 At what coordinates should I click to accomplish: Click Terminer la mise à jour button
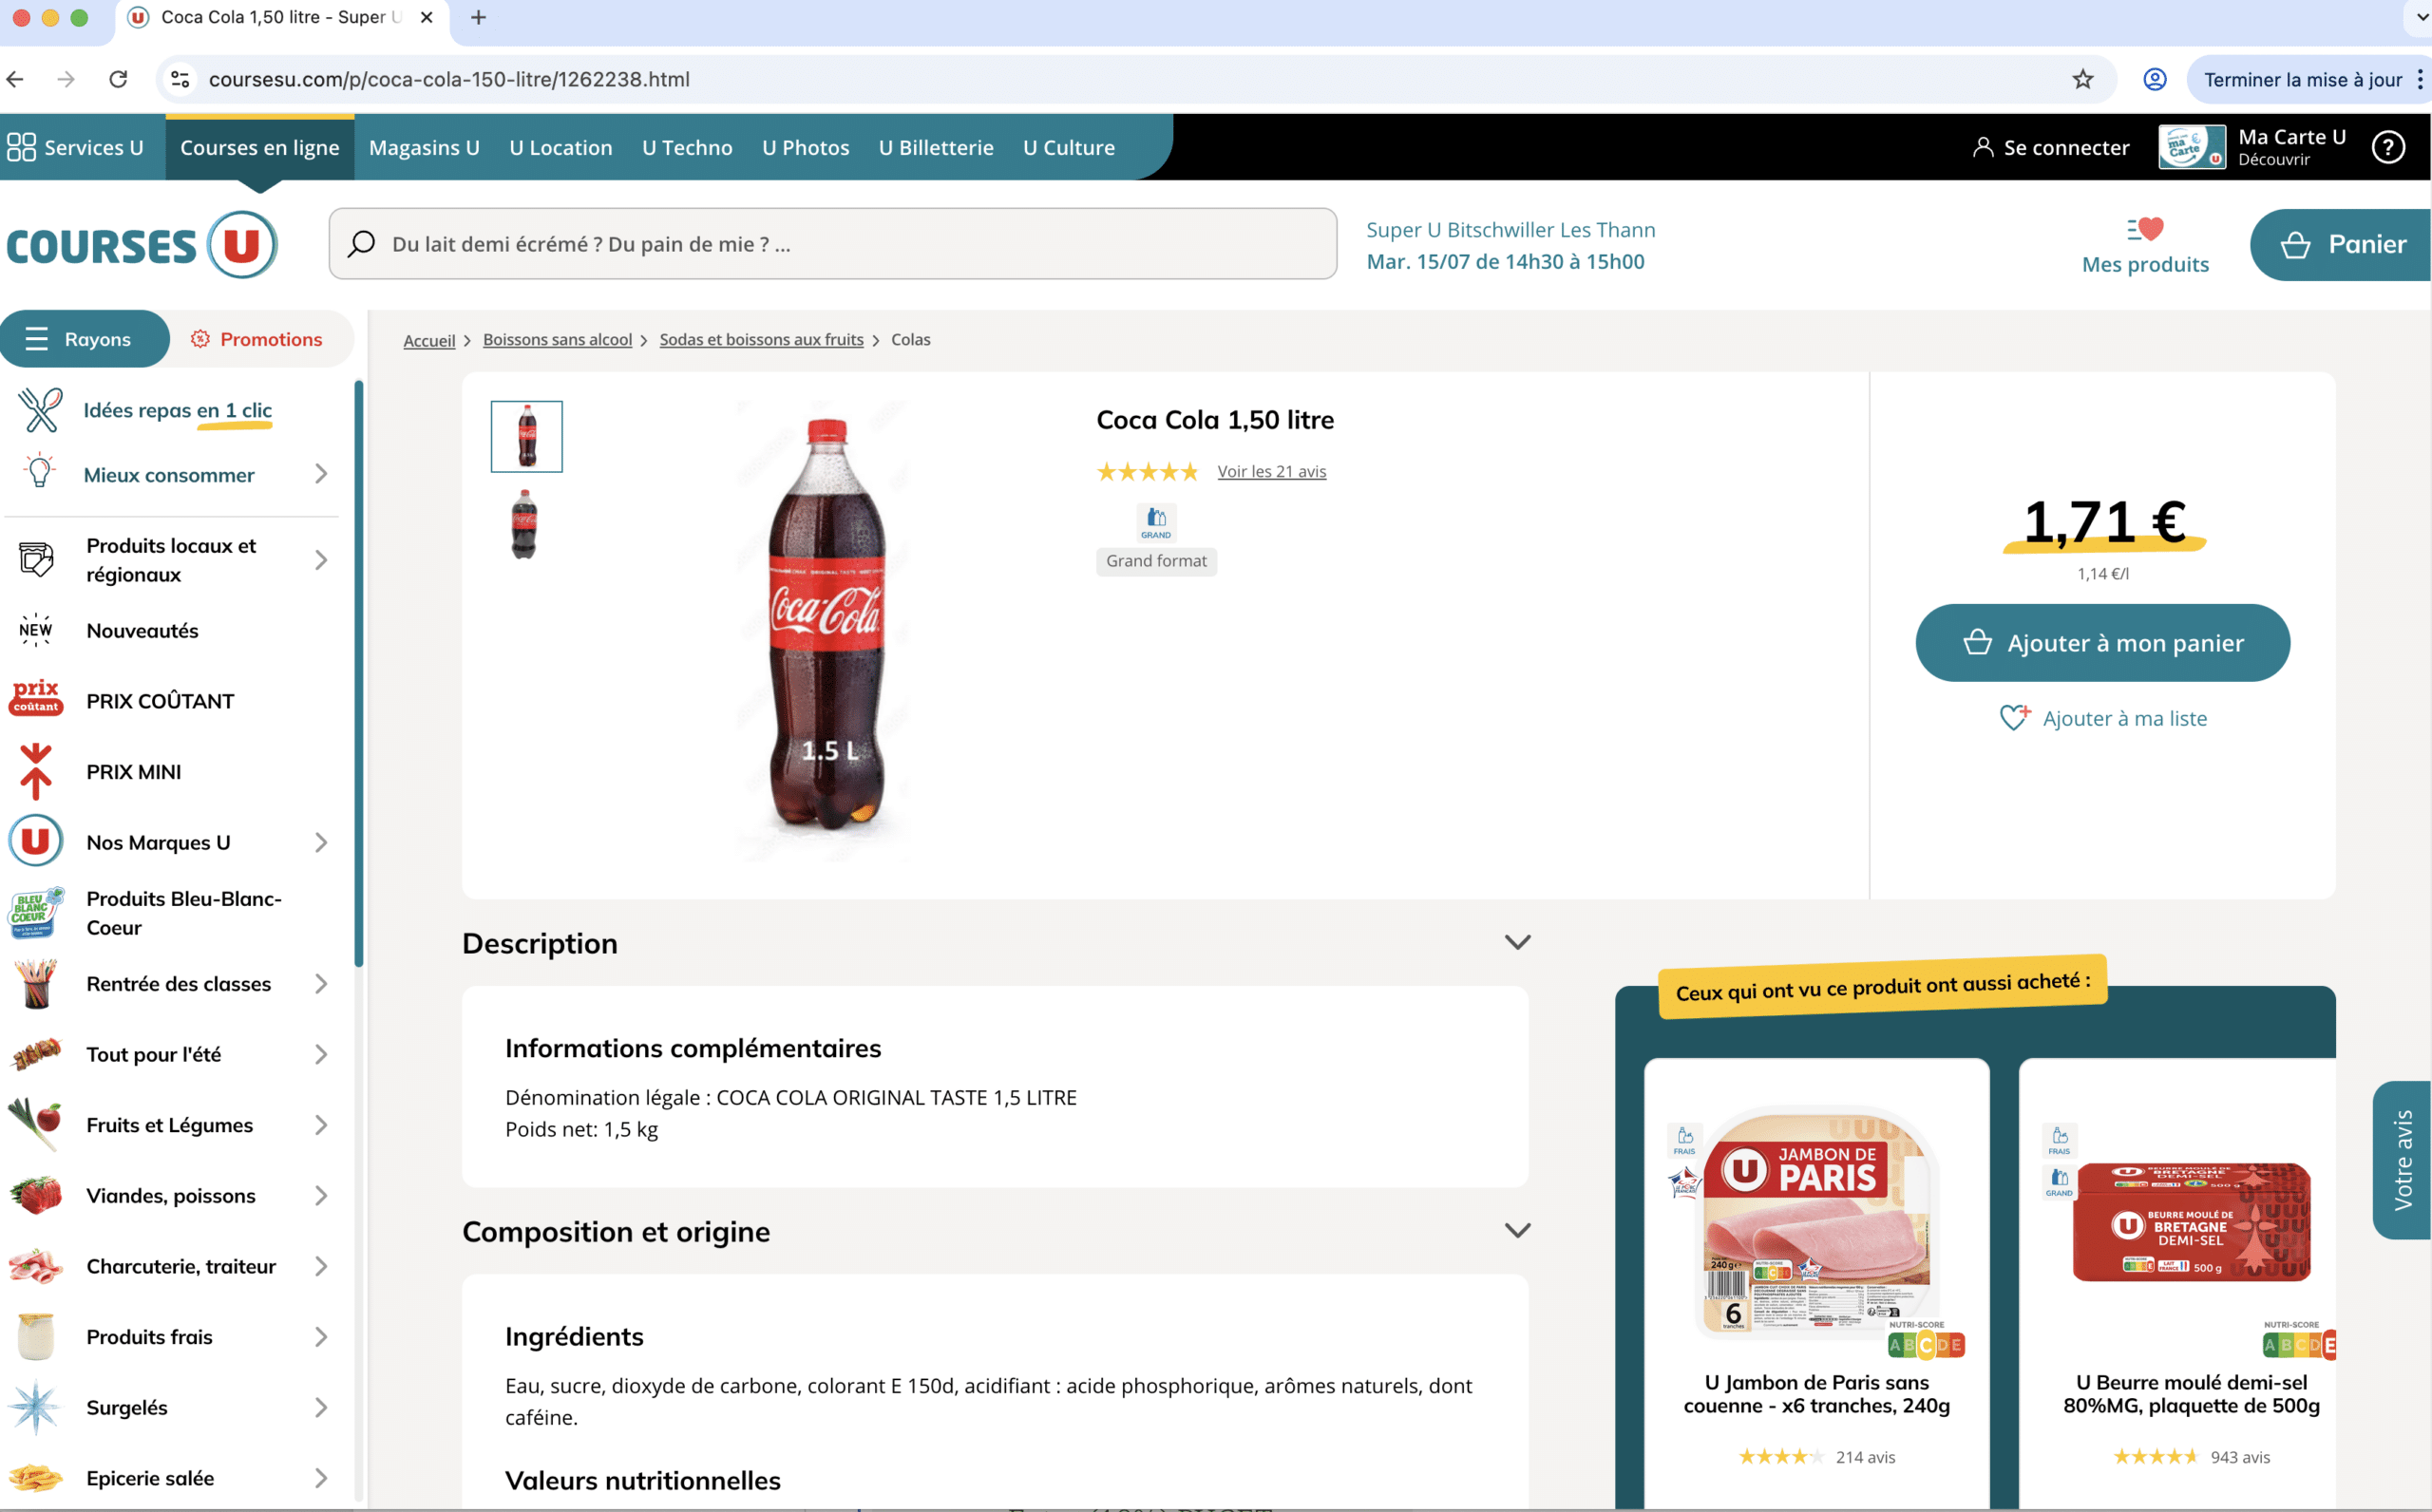tap(2302, 79)
